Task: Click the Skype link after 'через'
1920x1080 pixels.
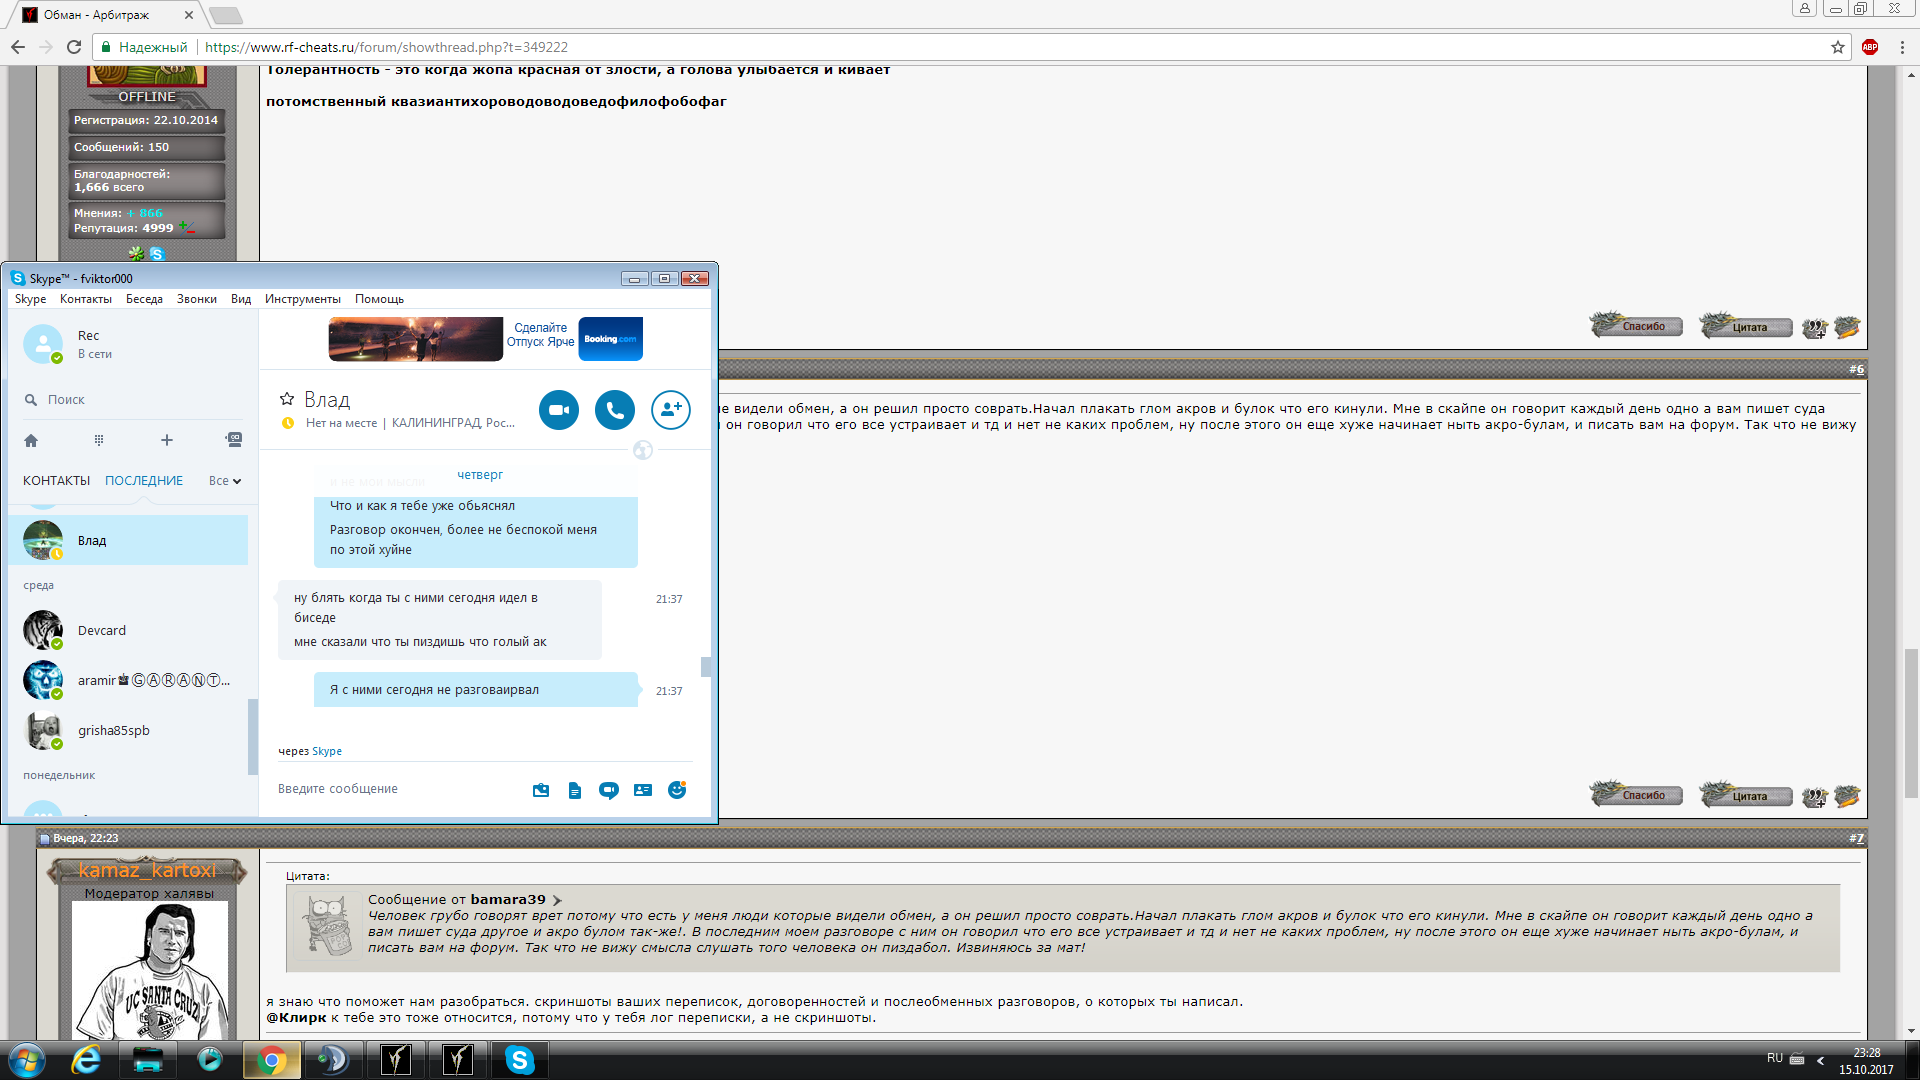Action: tap(327, 751)
